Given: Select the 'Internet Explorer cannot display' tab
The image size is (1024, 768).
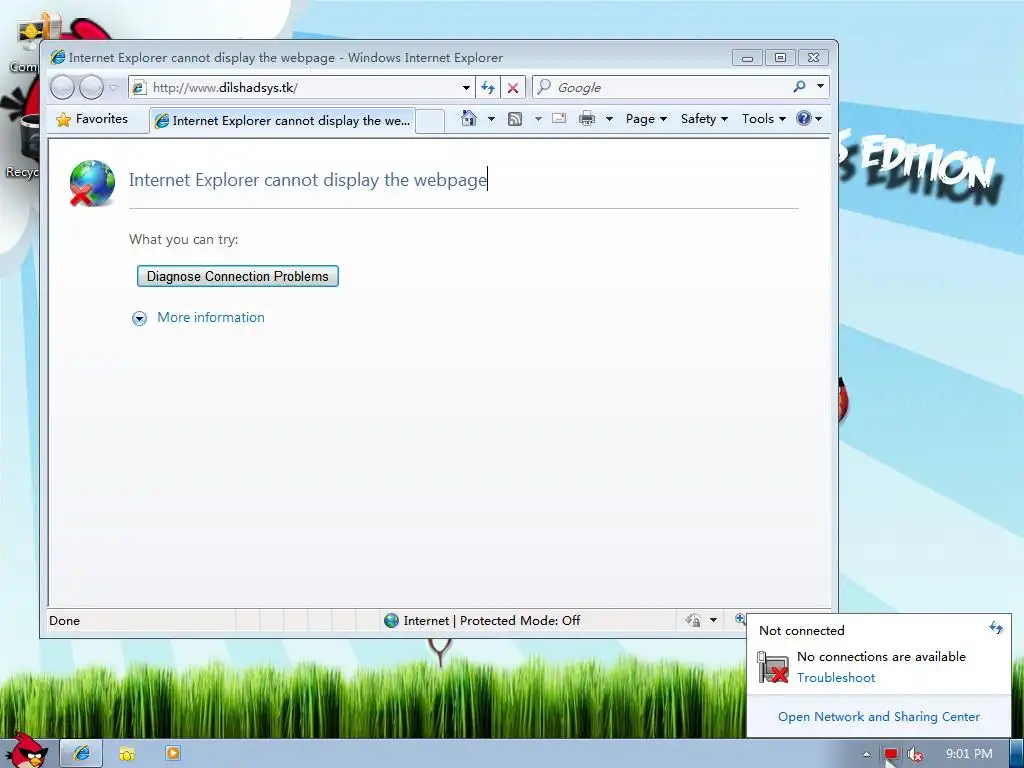Looking at the screenshot, I should (x=282, y=120).
